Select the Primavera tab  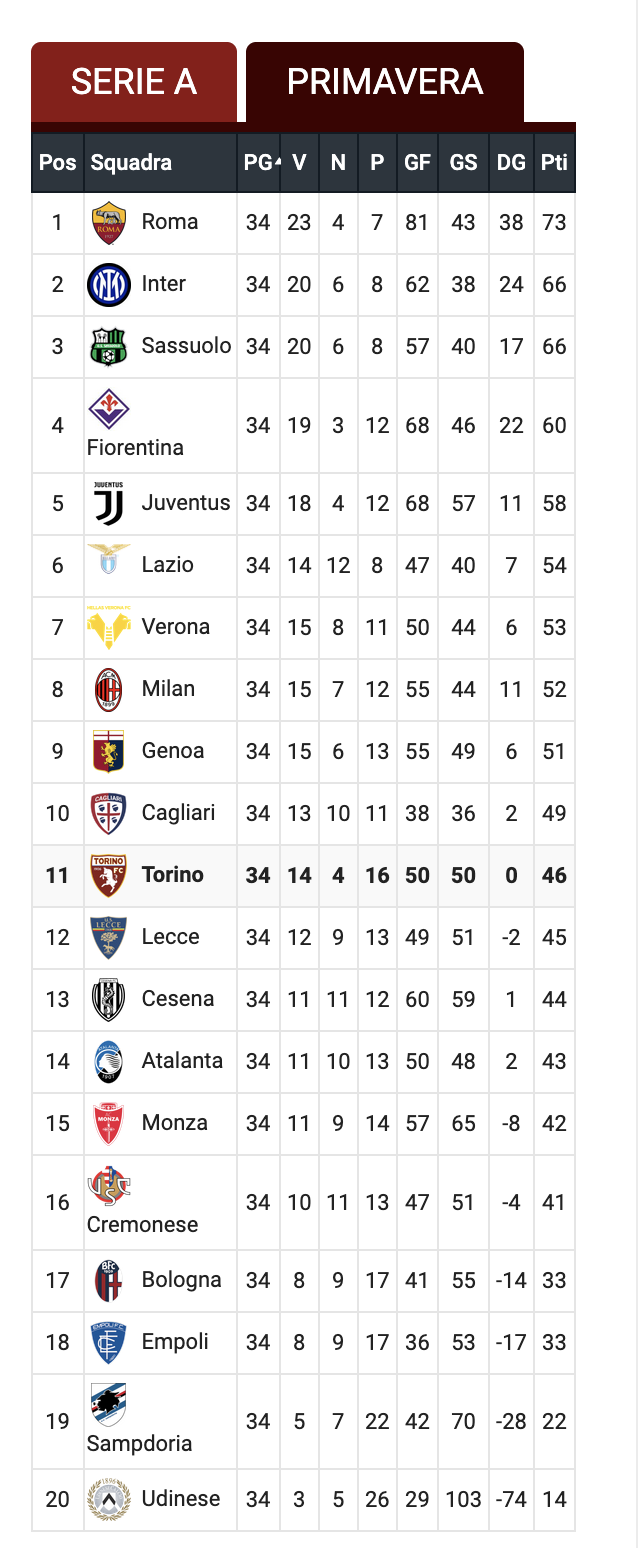pos(385,82)
